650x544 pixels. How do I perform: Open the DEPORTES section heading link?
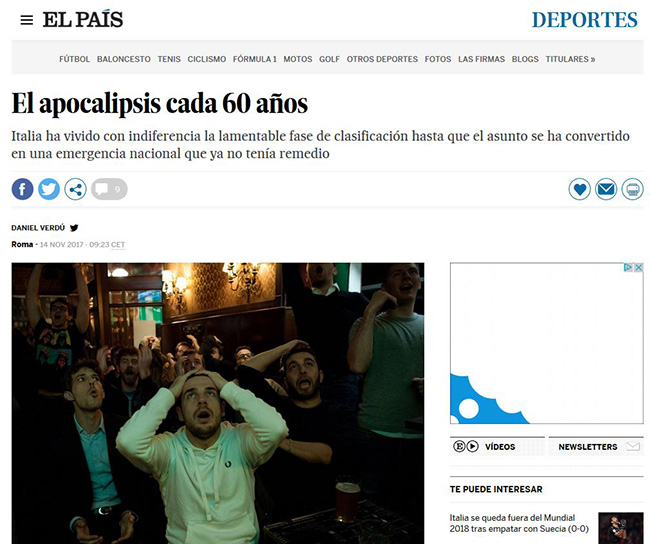pos(585,20)
